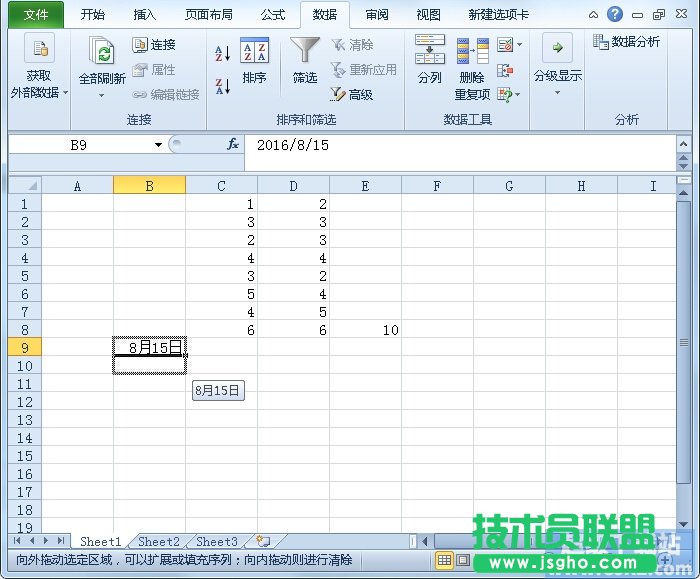Image resolution: width=700 pixels, height=579 pixels.
Task: Click the what-if analysis icon
Action: 505,95
